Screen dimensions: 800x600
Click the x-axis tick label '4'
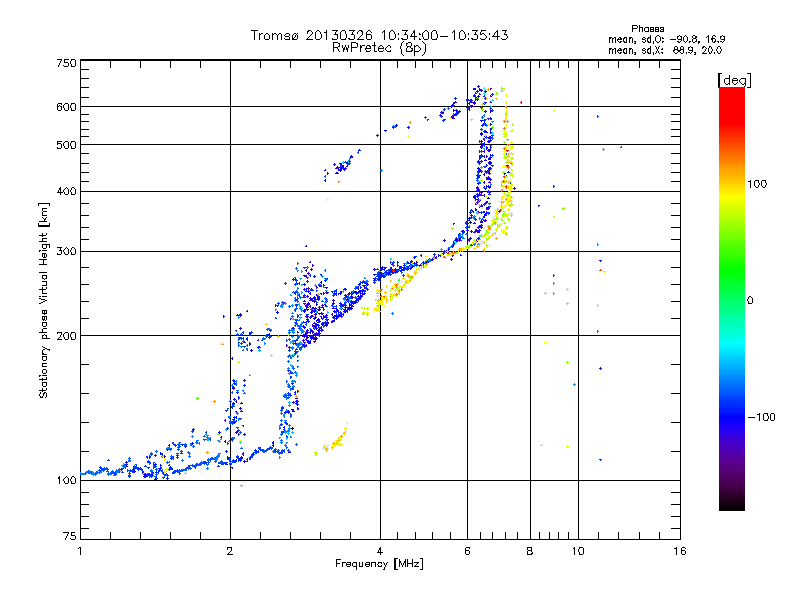pyautogui.click(x=380, y=551)
